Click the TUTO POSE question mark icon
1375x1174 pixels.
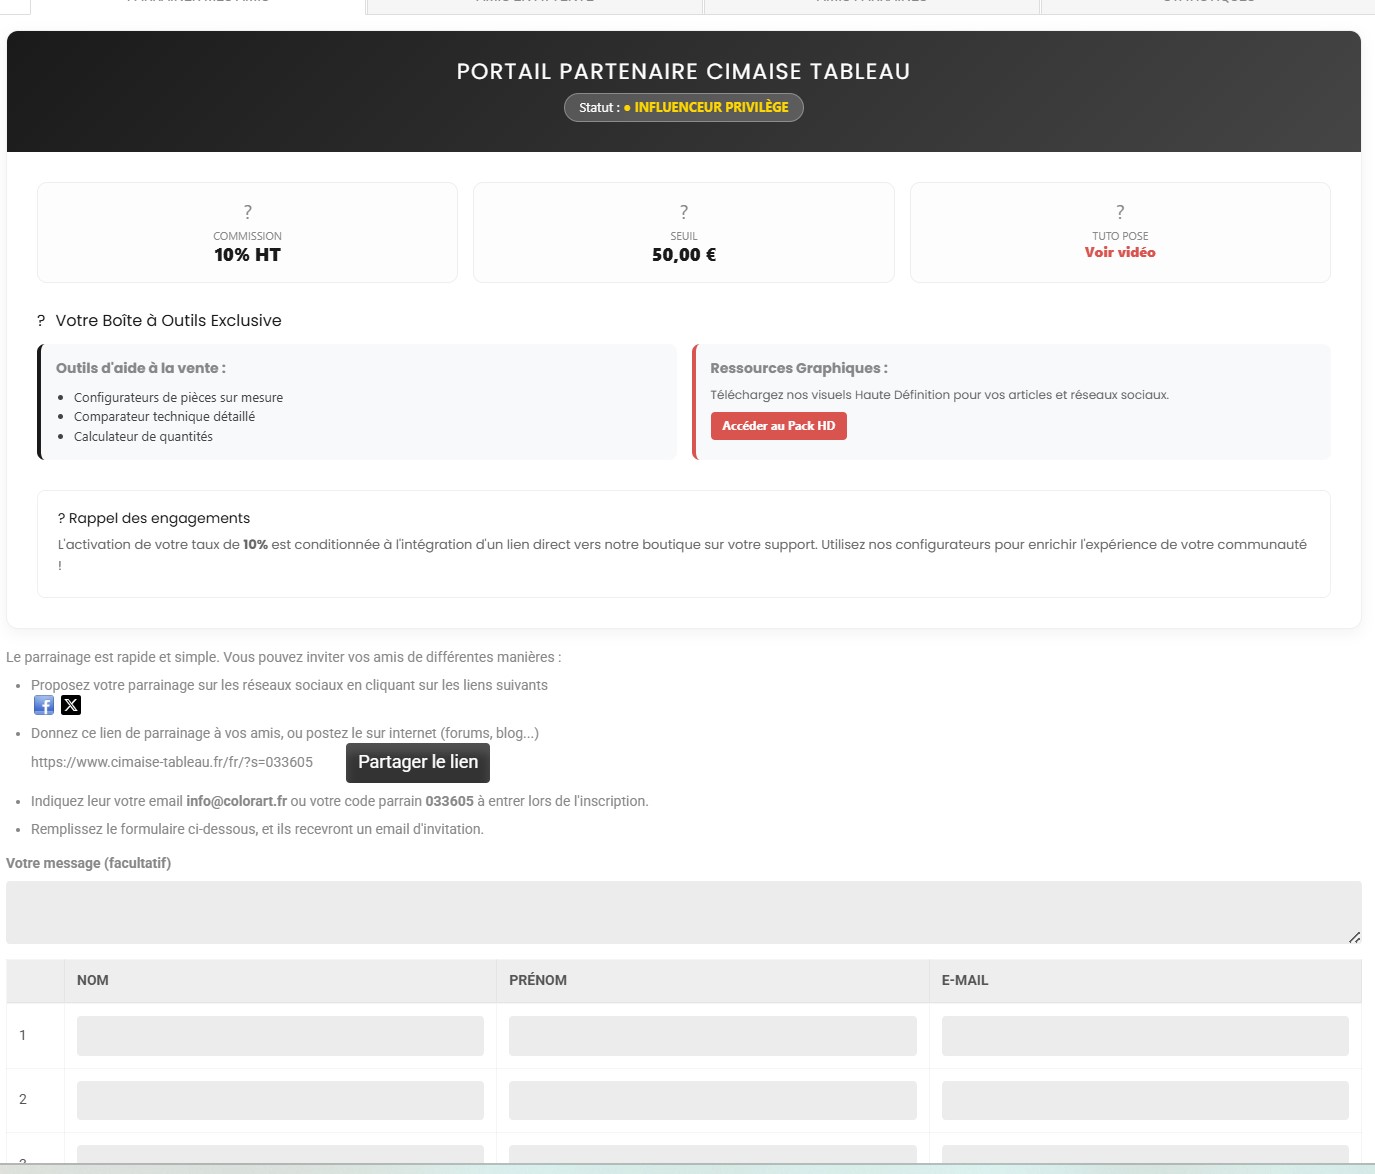[1119, 211]
